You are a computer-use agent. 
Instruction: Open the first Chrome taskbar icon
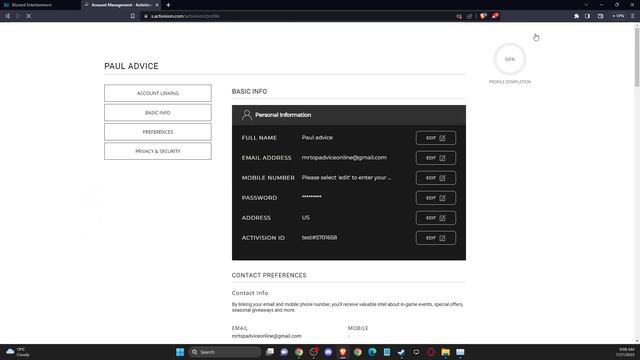point(299,352)
